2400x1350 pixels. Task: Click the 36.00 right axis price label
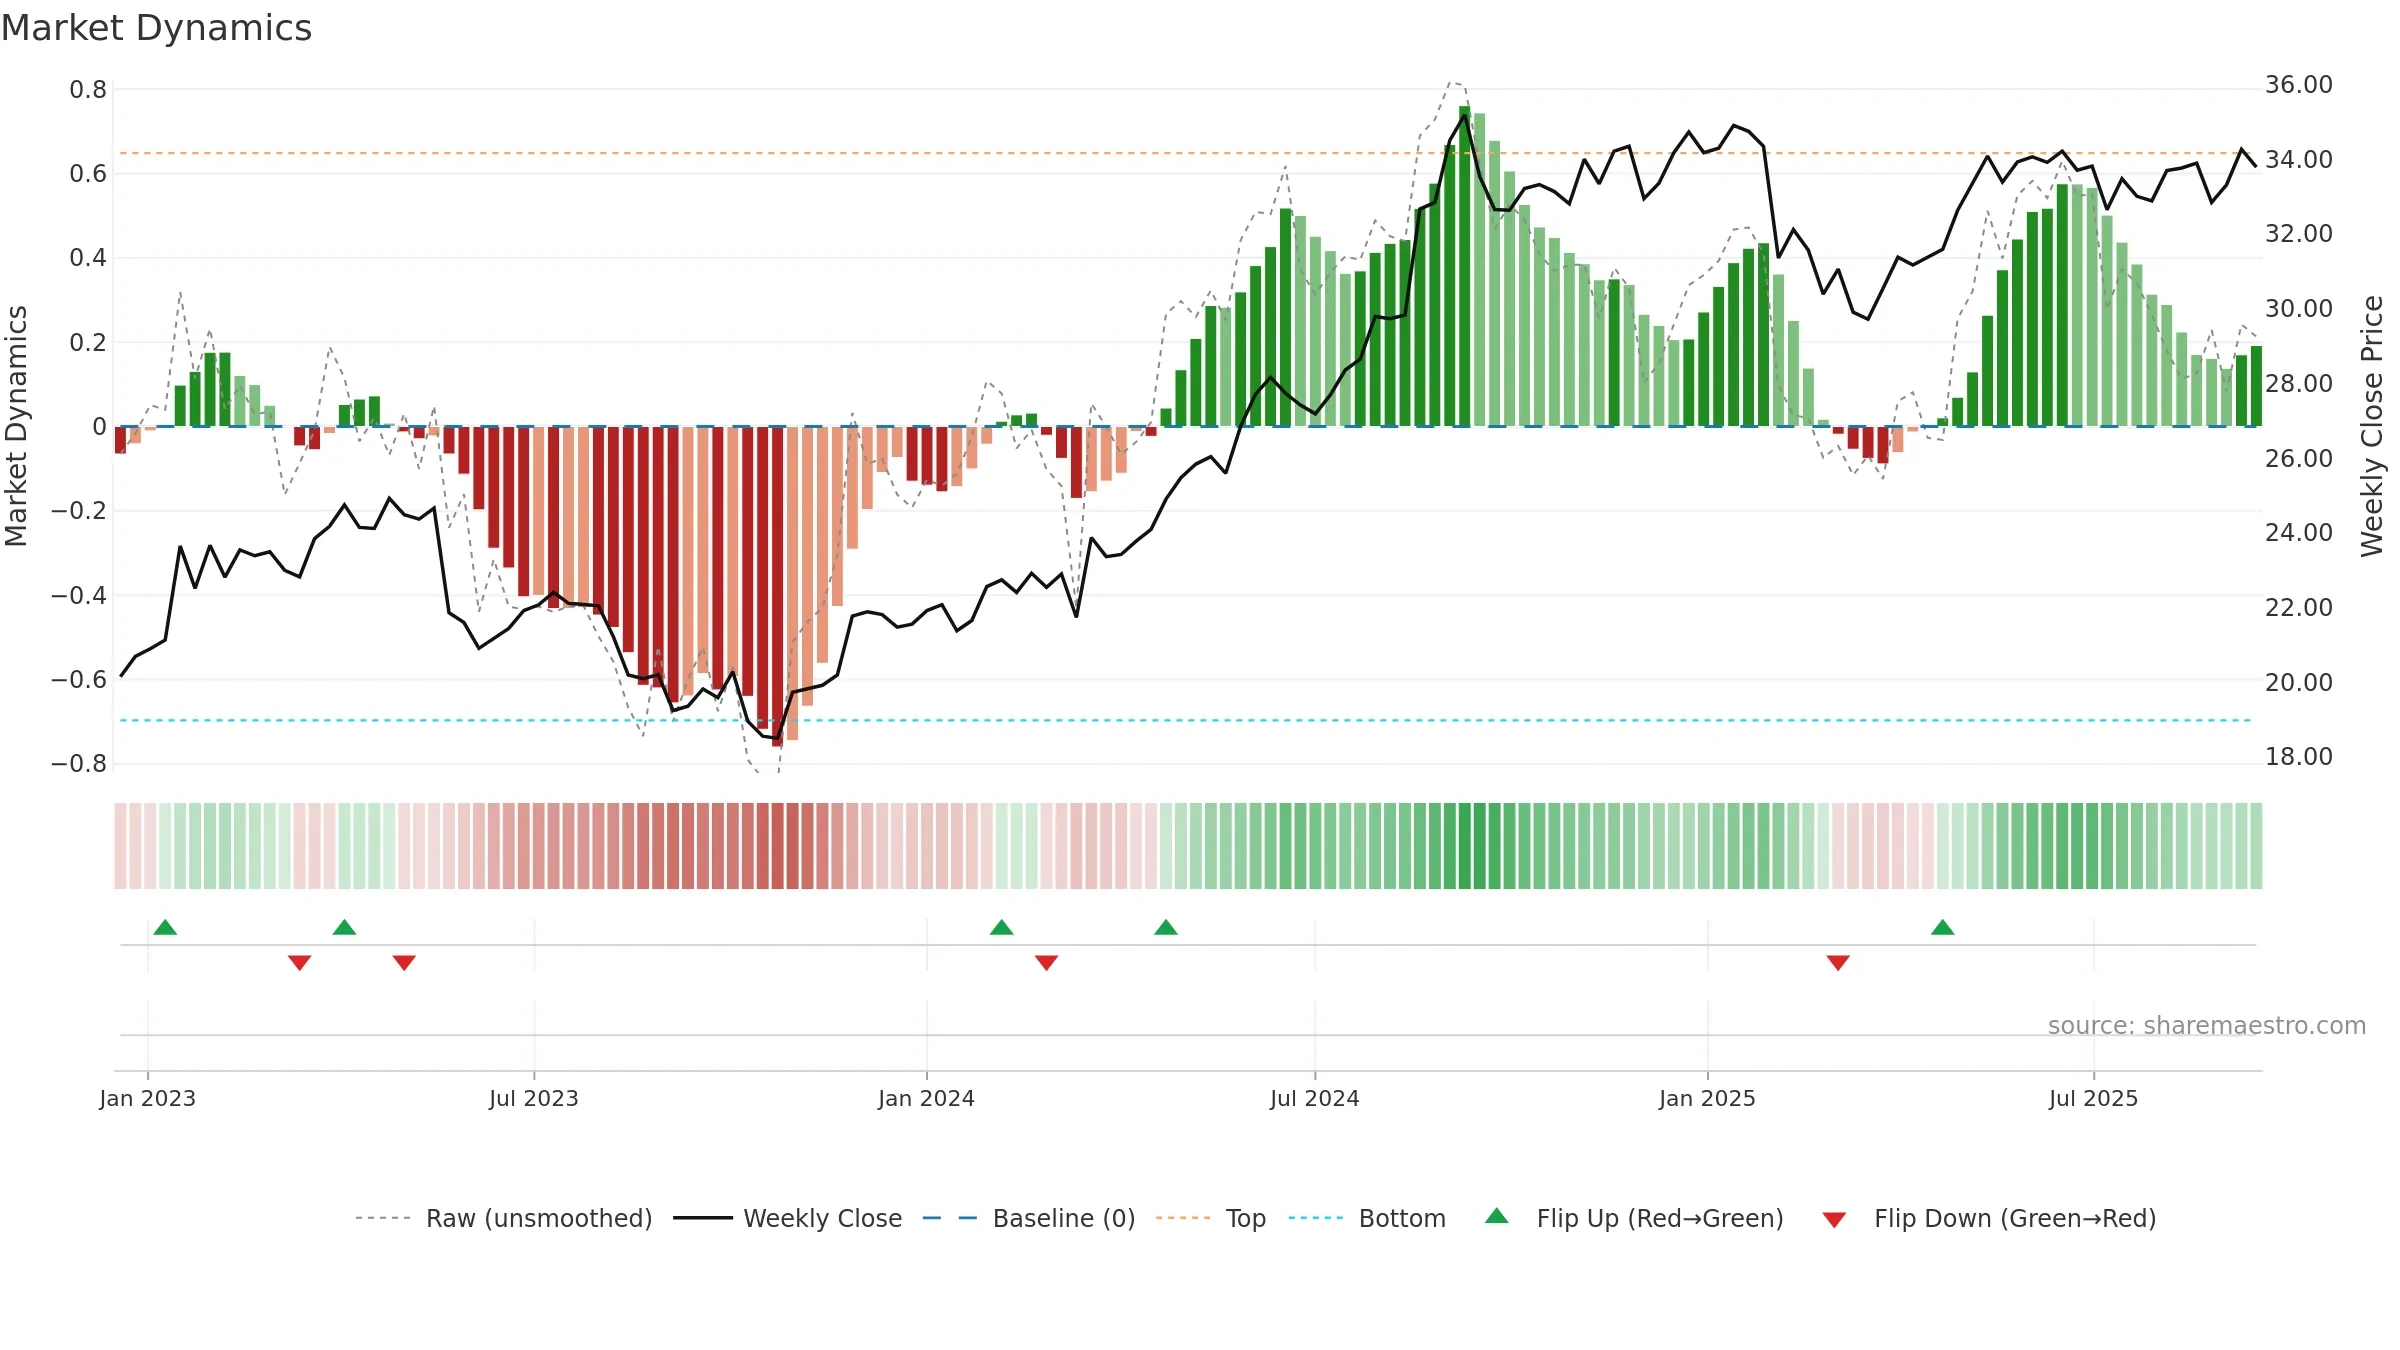point(2299,85)
